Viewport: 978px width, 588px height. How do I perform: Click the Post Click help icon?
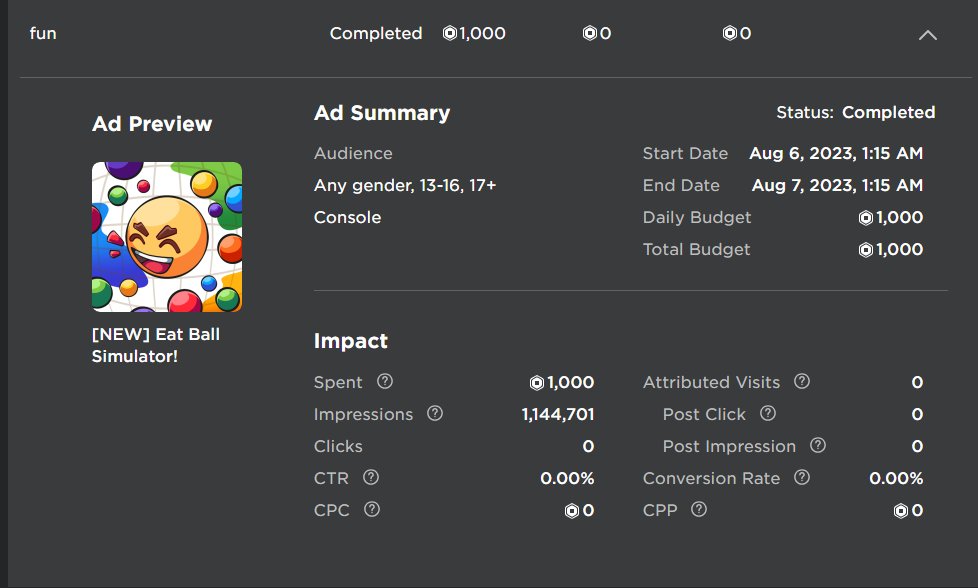768,414
